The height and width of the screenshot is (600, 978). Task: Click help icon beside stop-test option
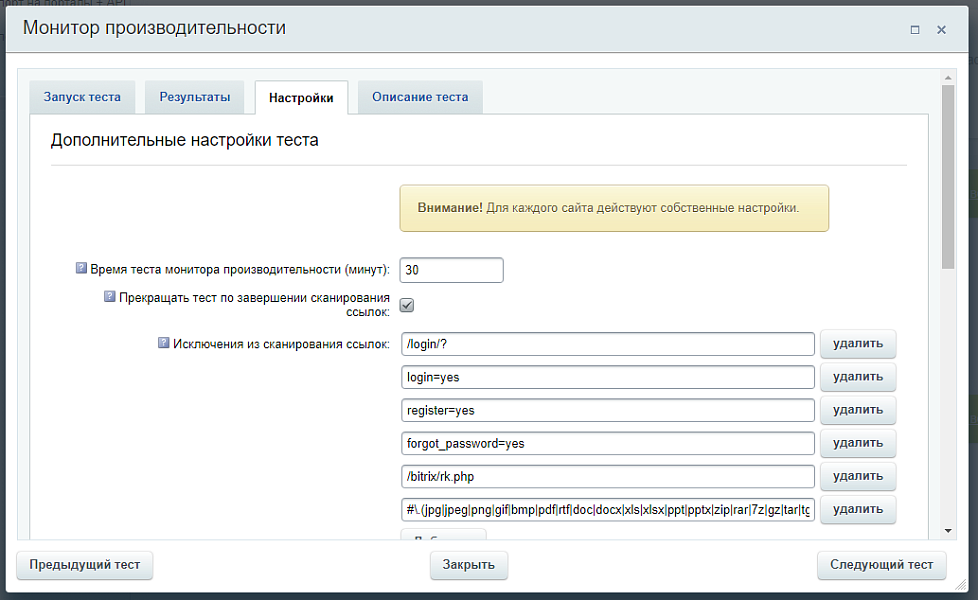click(x=110, y=297)
